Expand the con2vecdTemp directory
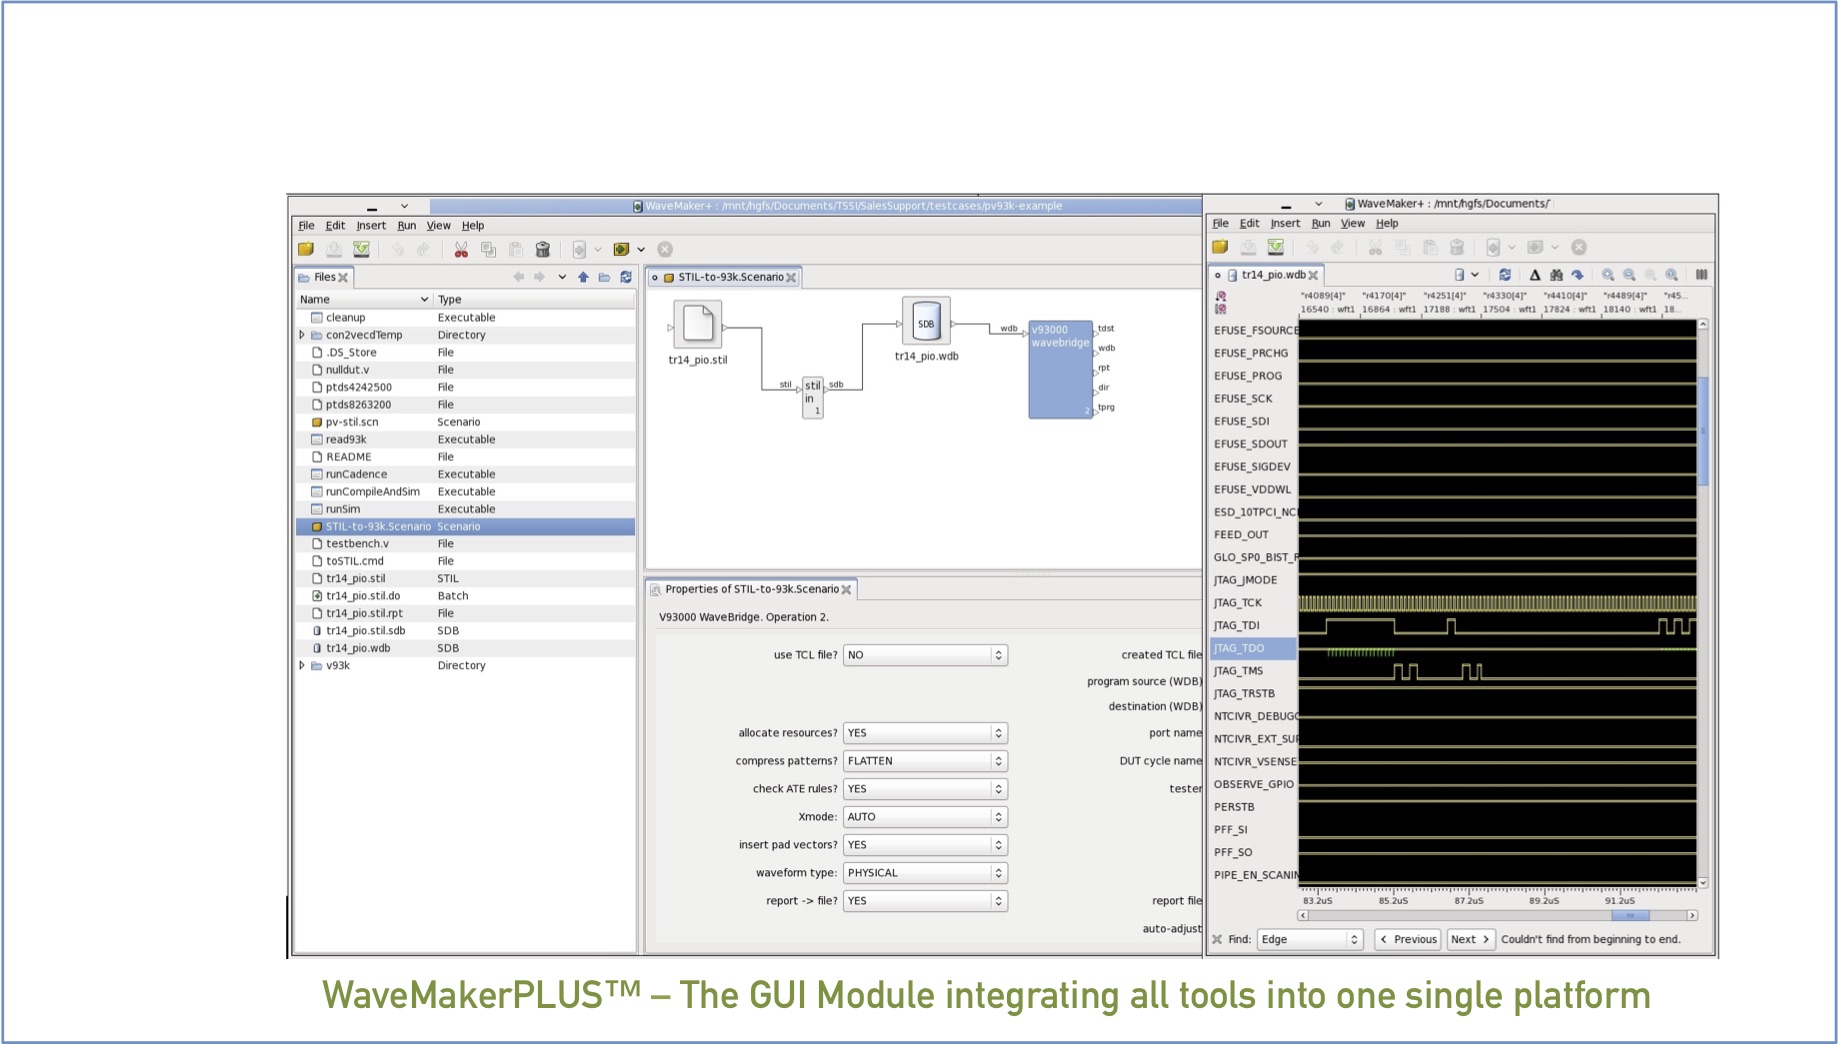 tap(302, 335)
